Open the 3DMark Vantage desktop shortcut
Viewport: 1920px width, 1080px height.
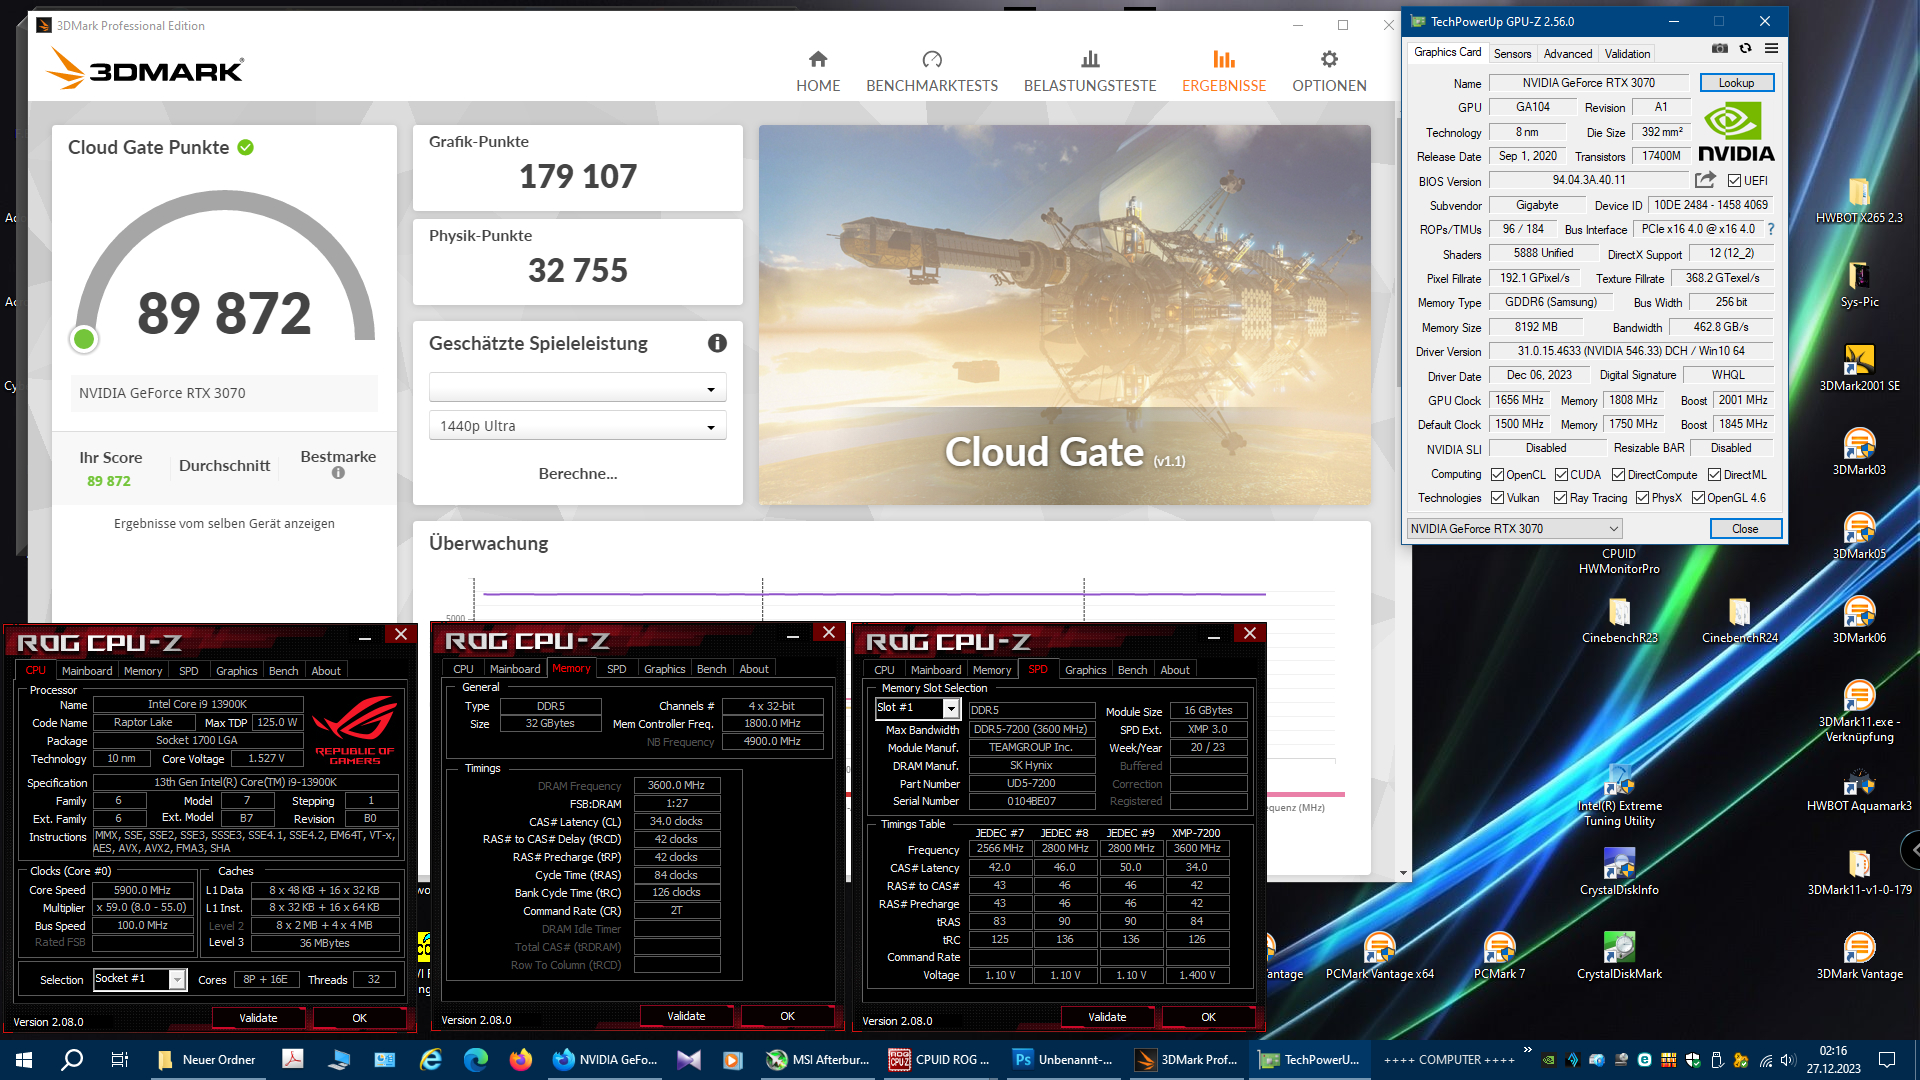(x=1859, y=956)
